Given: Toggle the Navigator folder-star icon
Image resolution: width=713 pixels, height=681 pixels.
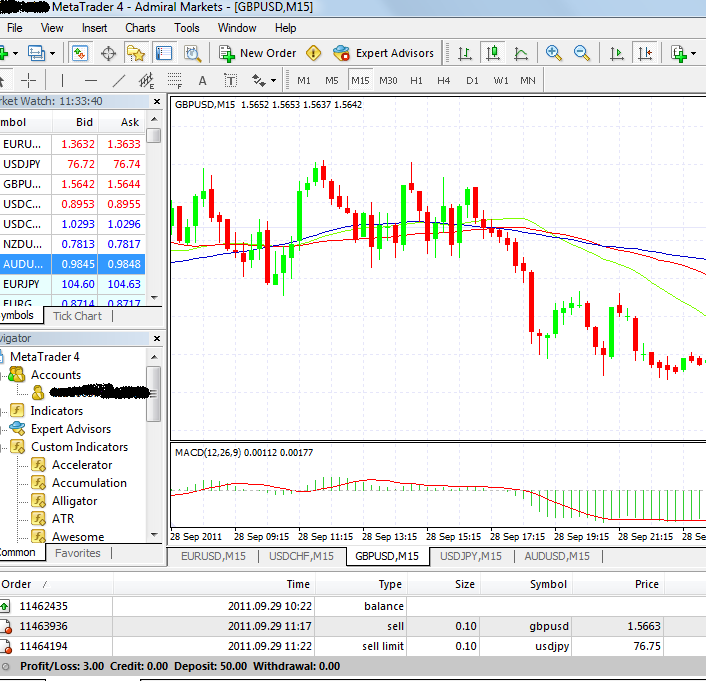Looking at the screenshot, I should pyautogui.click(x=136, y=53).
